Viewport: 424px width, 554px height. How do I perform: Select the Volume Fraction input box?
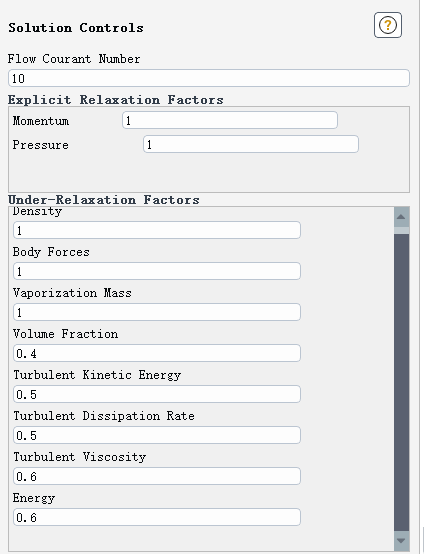click(x=157, y=353)
